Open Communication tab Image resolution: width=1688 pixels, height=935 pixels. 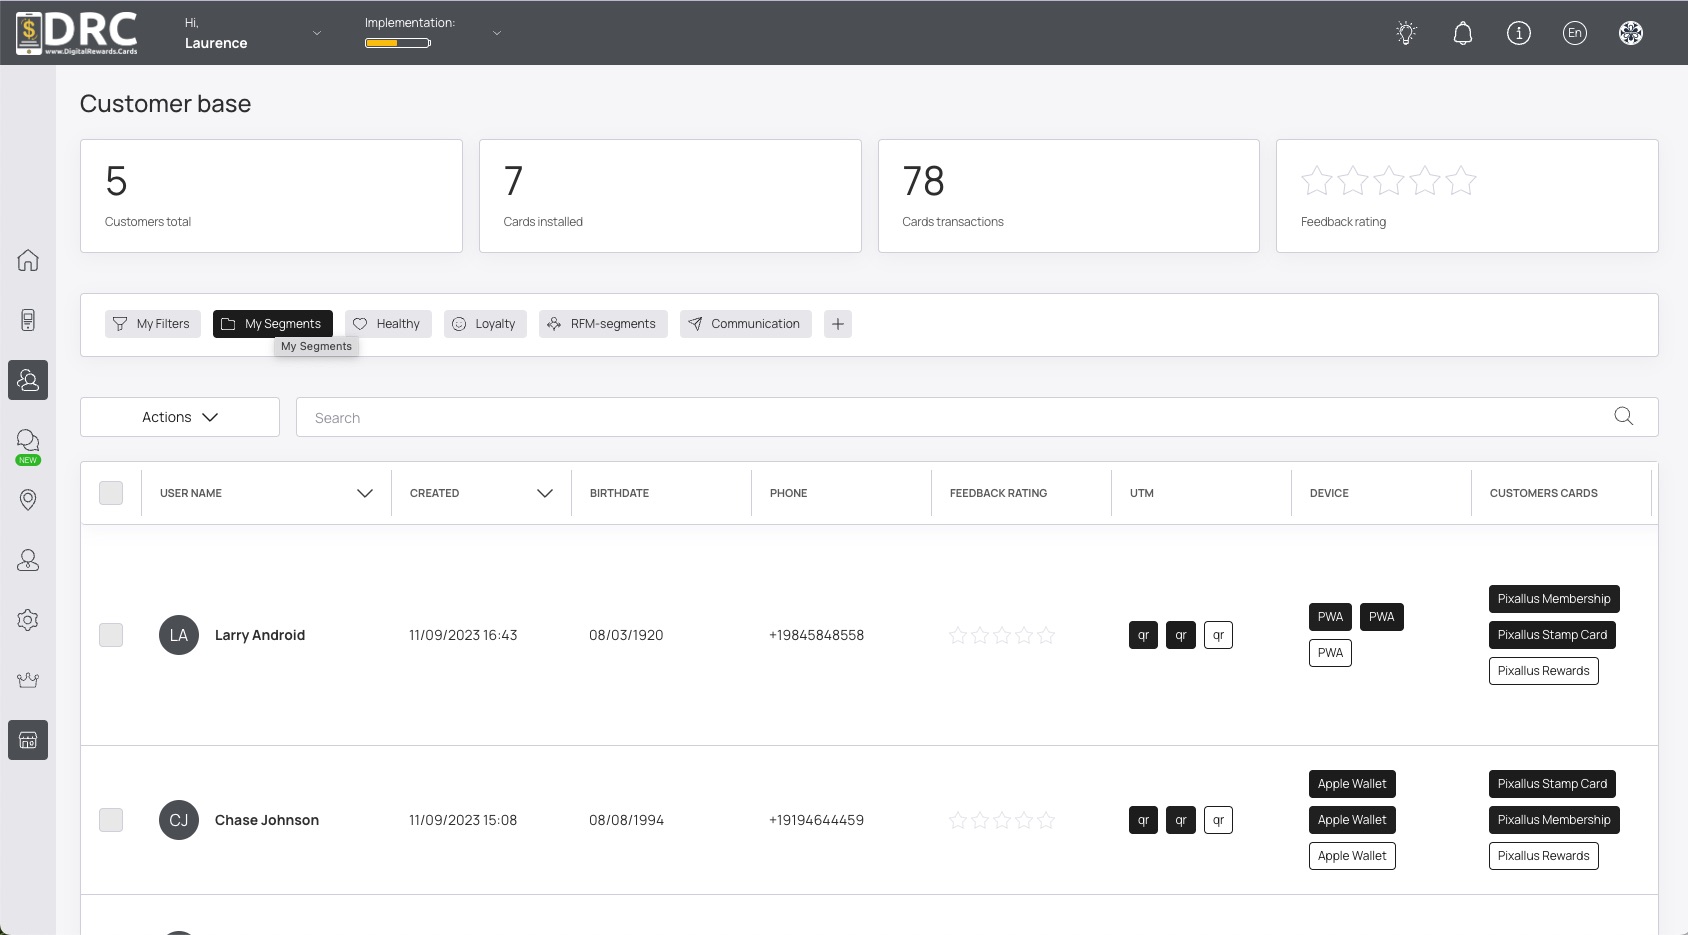point(746,324)
